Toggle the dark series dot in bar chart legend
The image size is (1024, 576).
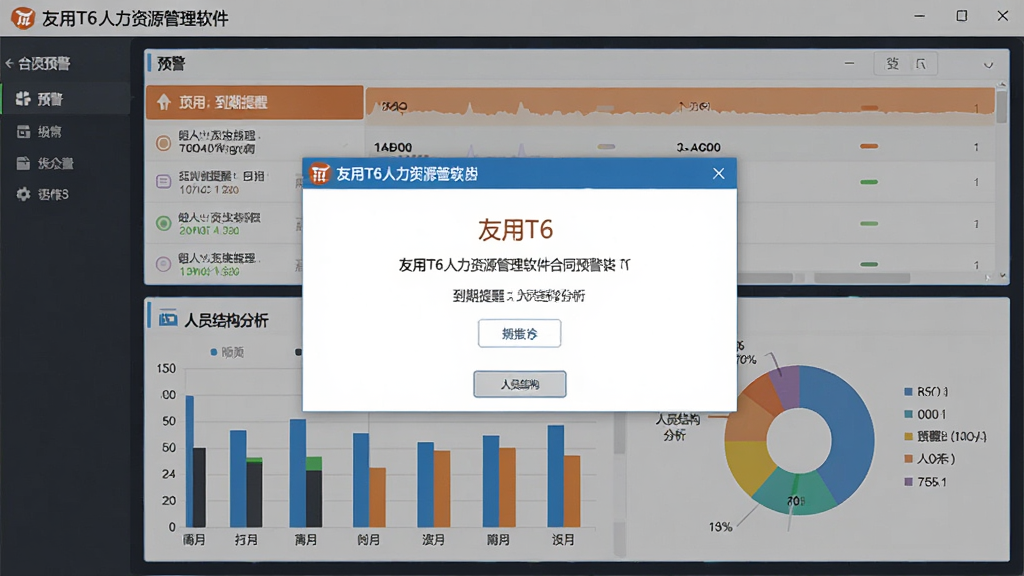[x=298, y=352]
